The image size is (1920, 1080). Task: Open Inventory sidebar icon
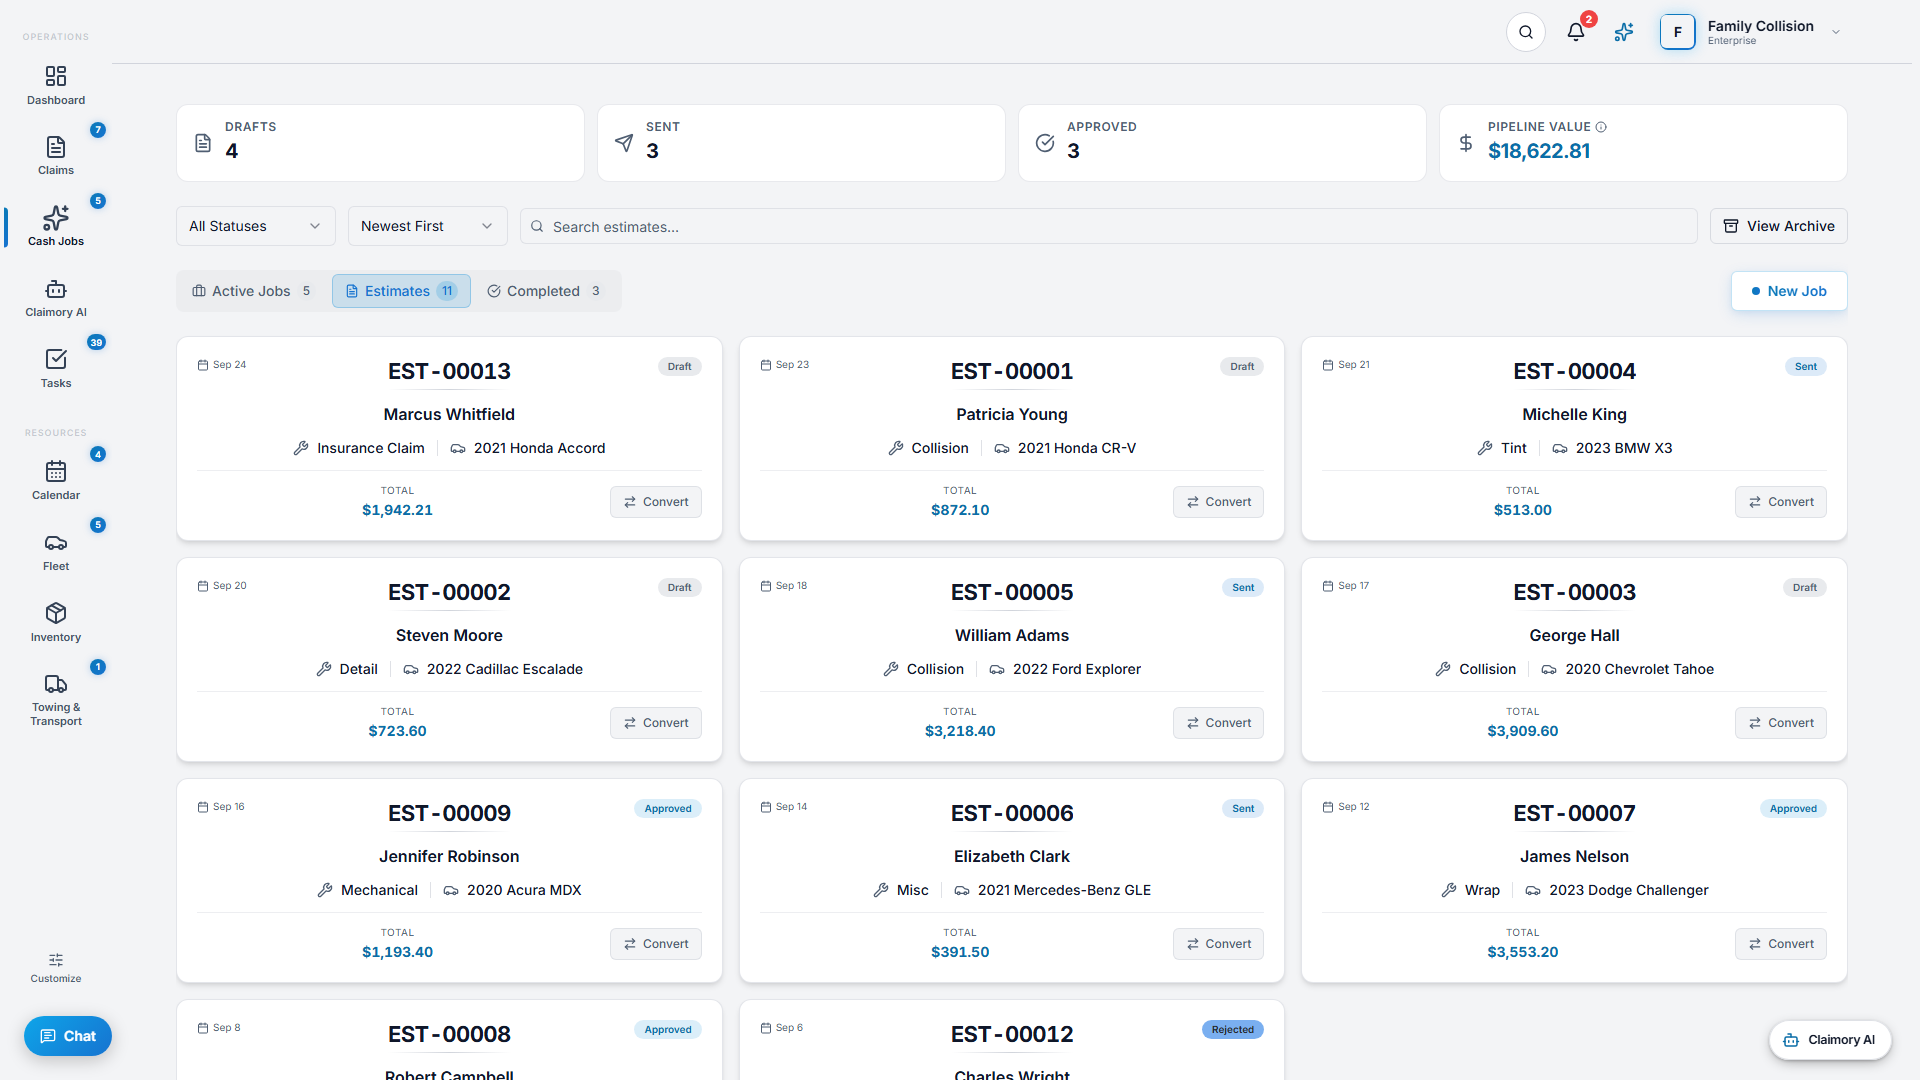[56, 622]
